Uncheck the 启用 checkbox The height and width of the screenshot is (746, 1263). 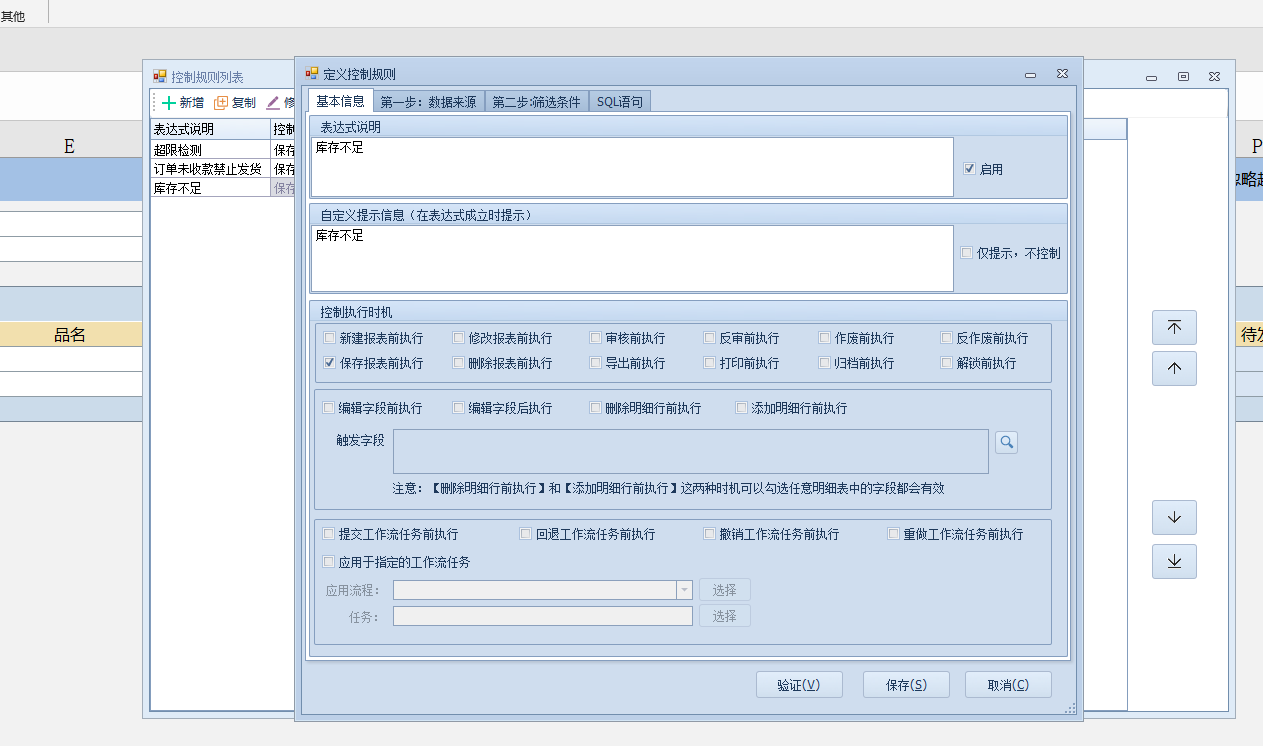969,169
